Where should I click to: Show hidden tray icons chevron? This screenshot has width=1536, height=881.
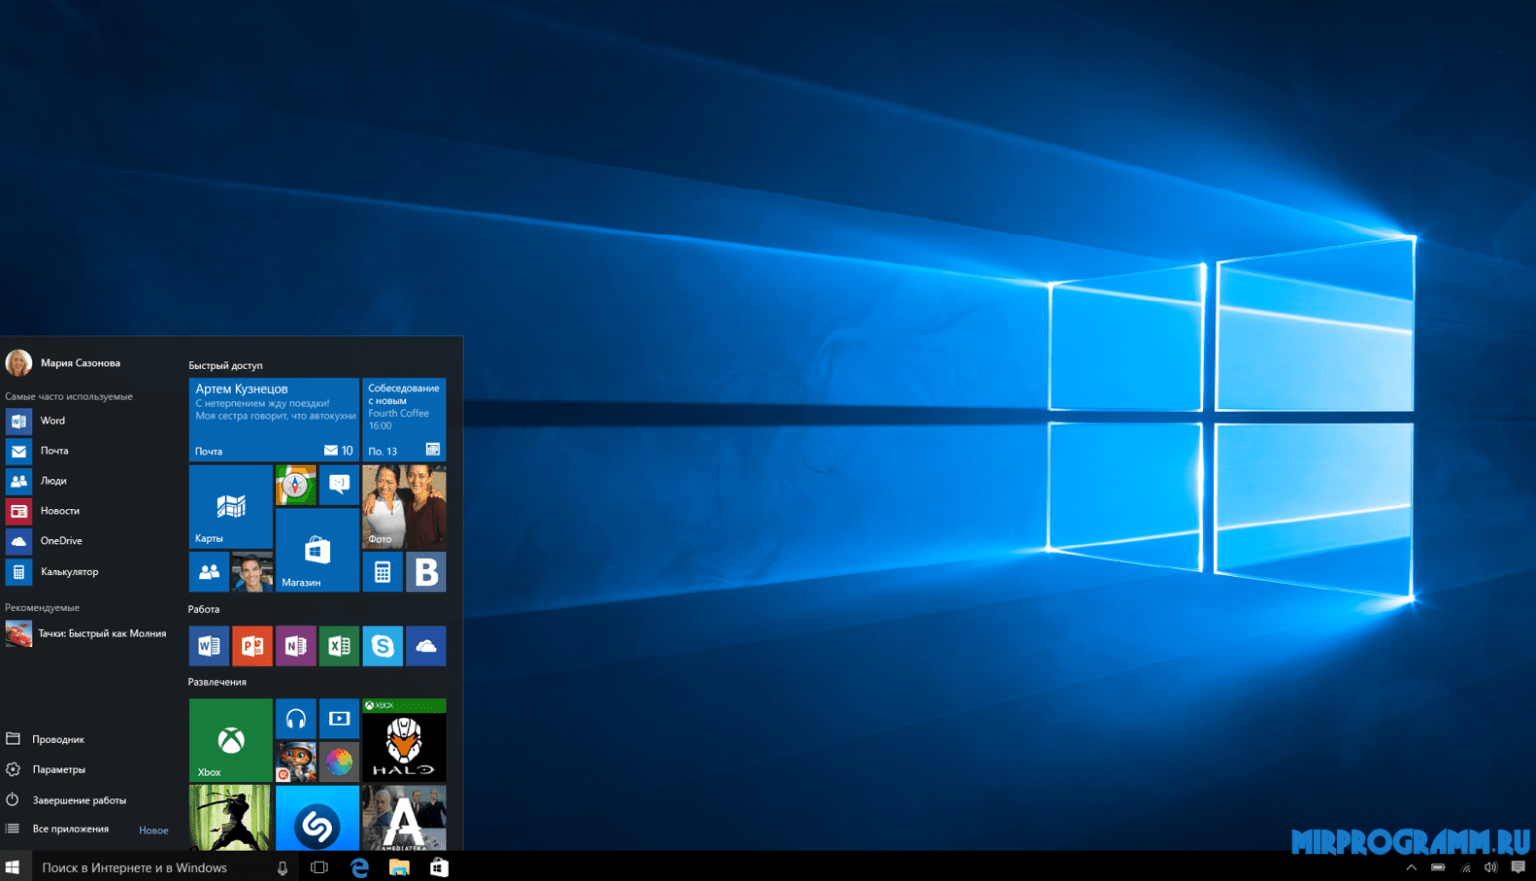1411,867
